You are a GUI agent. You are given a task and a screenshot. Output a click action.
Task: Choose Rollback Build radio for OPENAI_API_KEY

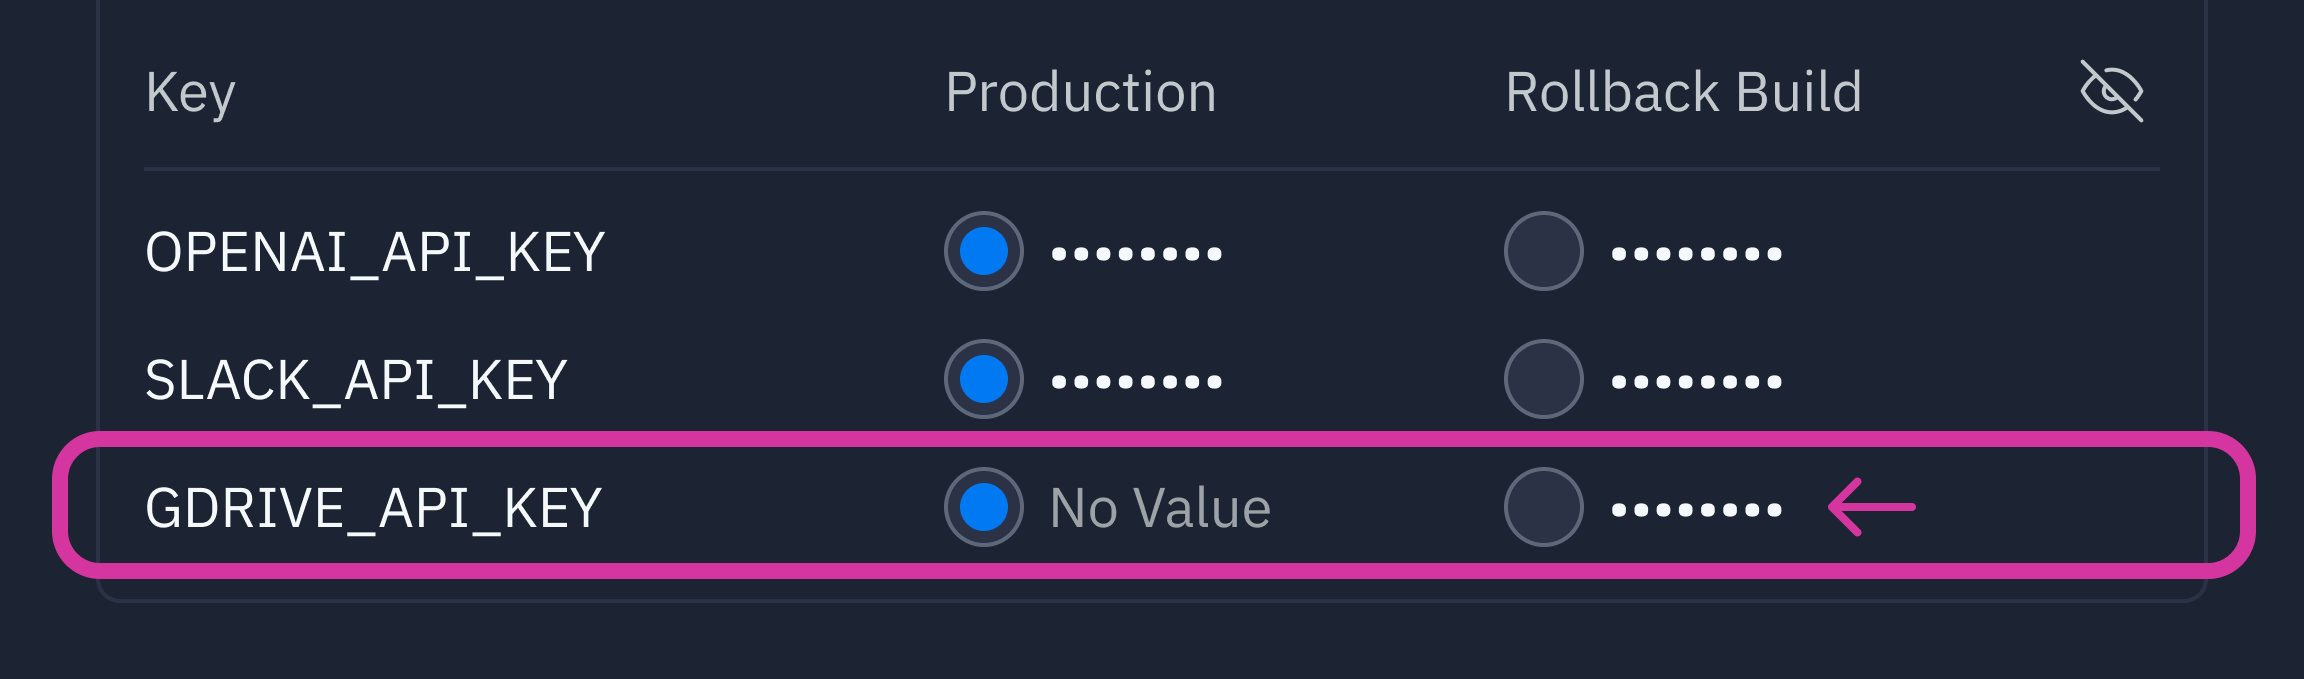[1543, 251]
